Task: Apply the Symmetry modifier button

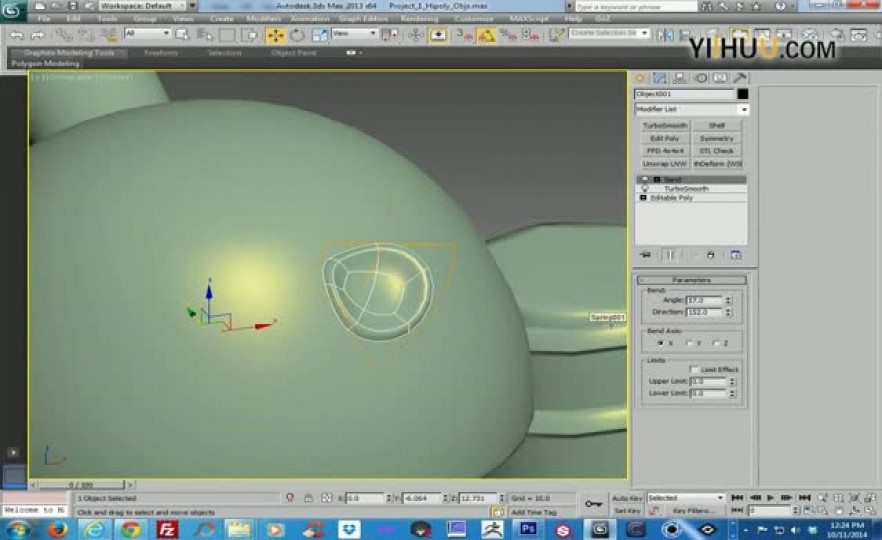Action: tap(717, 138)
